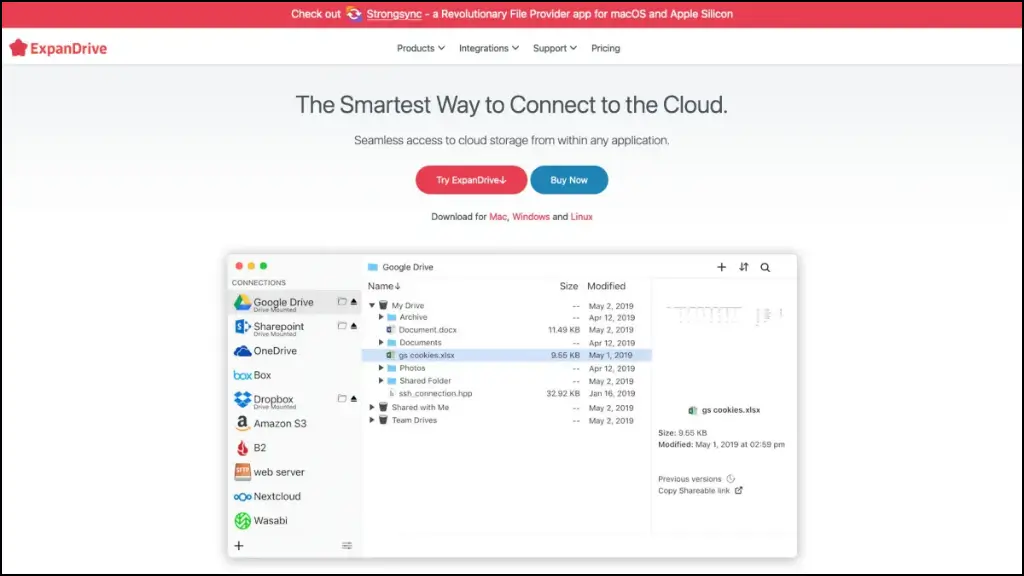Select the Dropbox connection icon
This screenshot has width=1024, height=576.
point(242,399)
